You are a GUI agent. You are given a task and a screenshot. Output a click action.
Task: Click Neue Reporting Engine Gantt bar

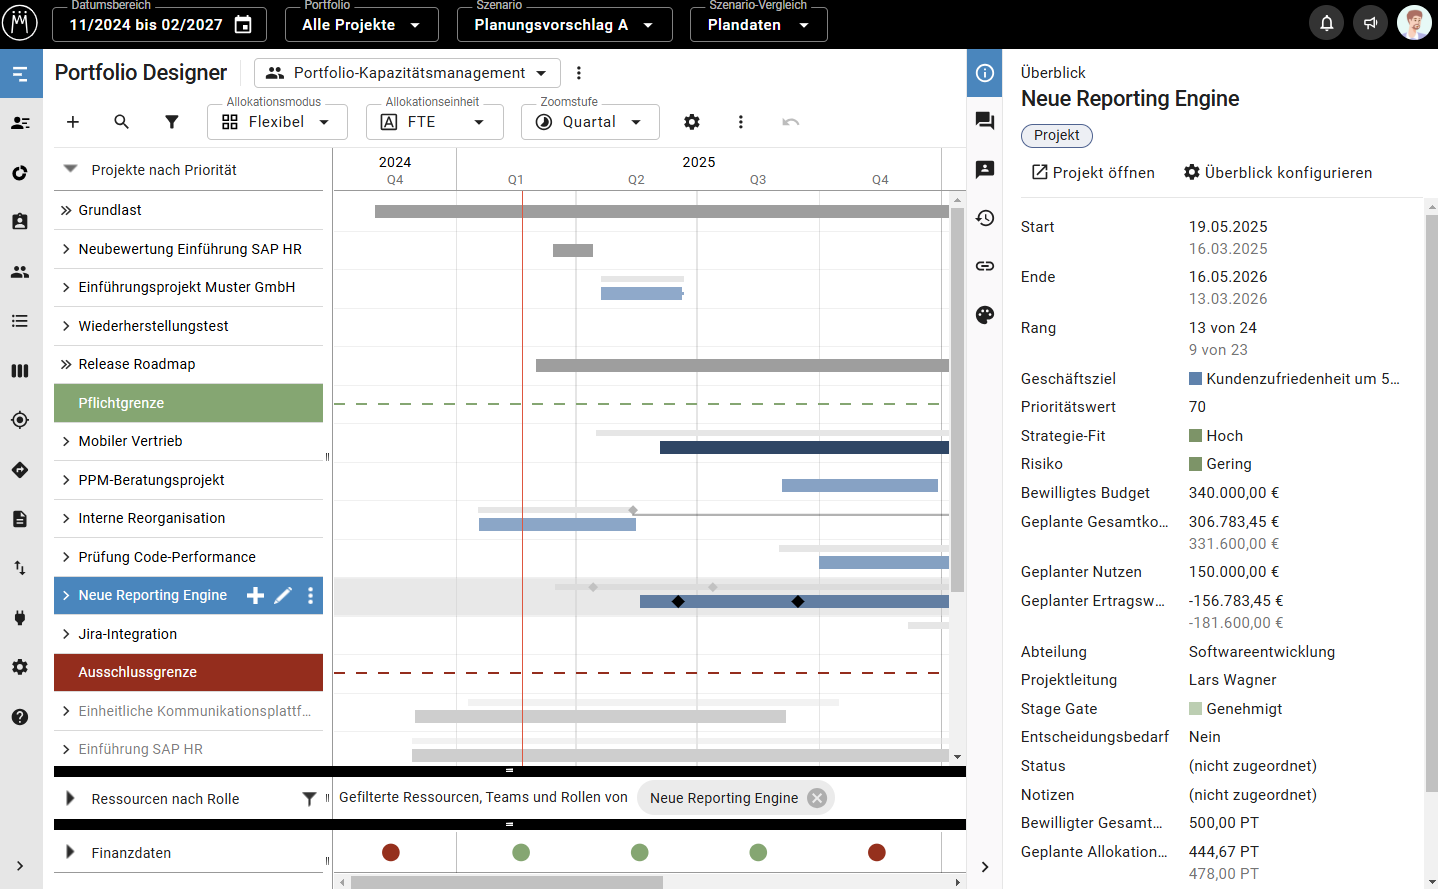tap(794, 601)
